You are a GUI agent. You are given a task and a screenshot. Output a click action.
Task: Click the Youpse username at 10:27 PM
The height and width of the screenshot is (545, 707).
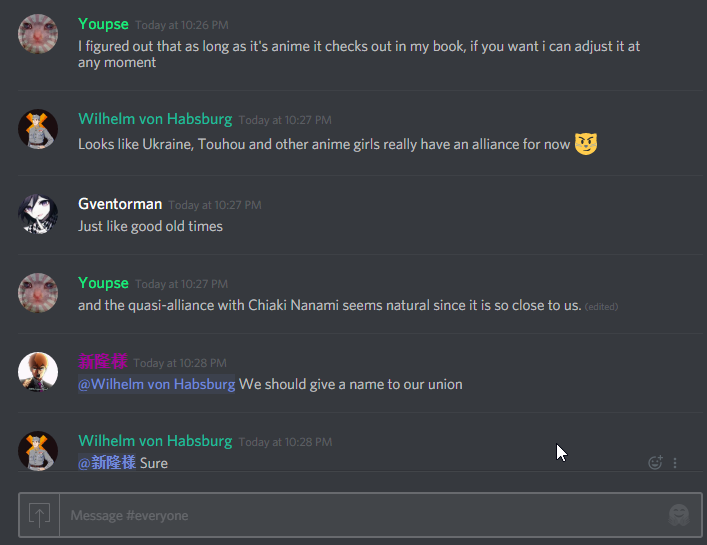coord(103,283)
